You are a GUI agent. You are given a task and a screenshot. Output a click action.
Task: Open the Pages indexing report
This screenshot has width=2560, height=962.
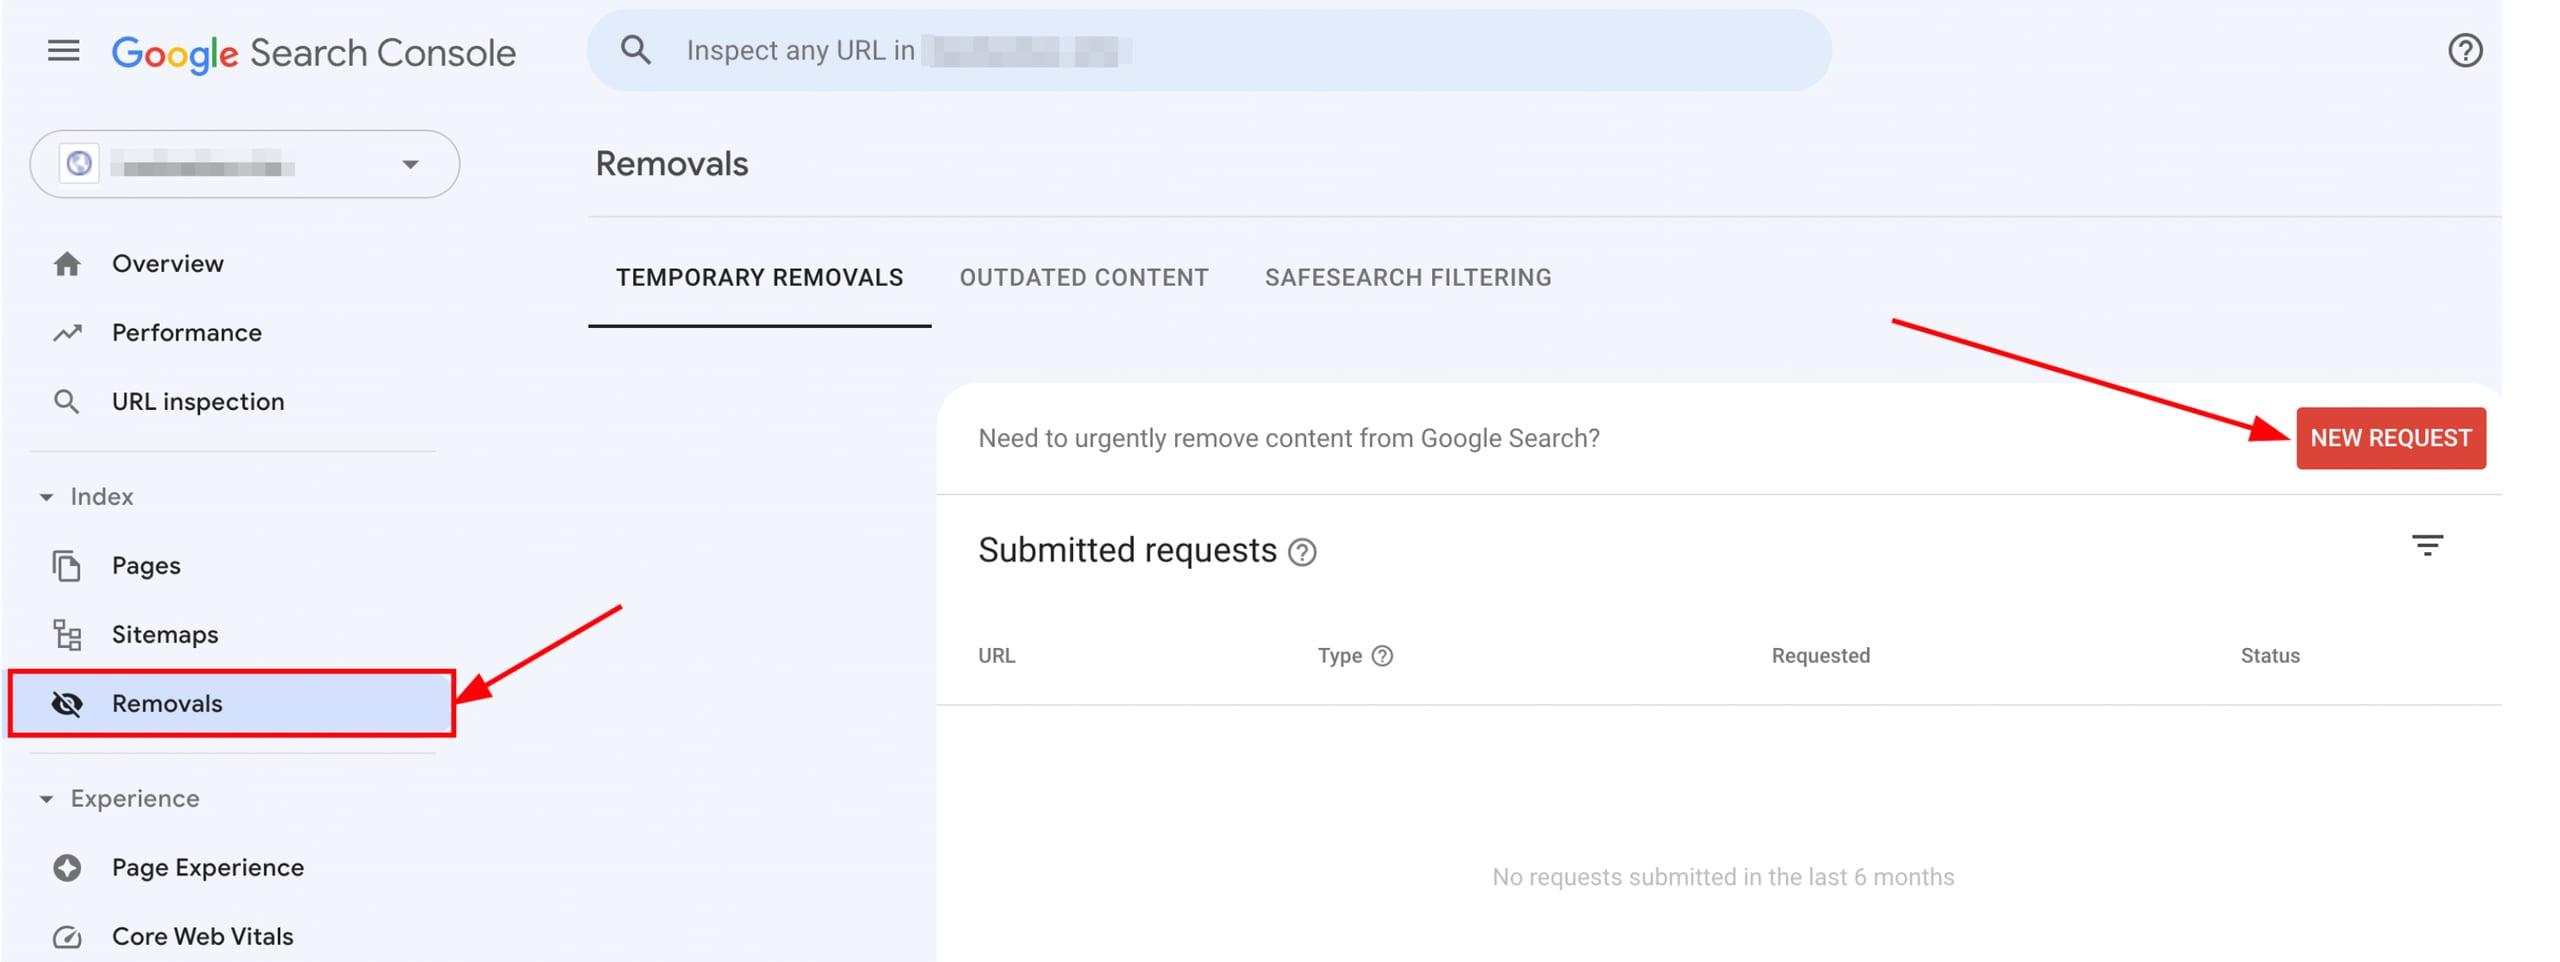[146, 565]
